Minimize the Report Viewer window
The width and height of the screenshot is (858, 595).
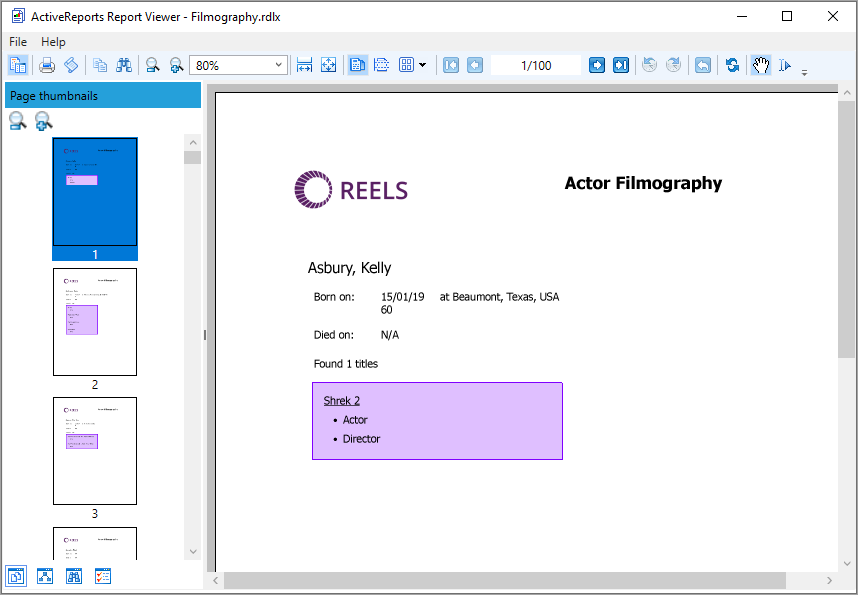pos(742,16)
